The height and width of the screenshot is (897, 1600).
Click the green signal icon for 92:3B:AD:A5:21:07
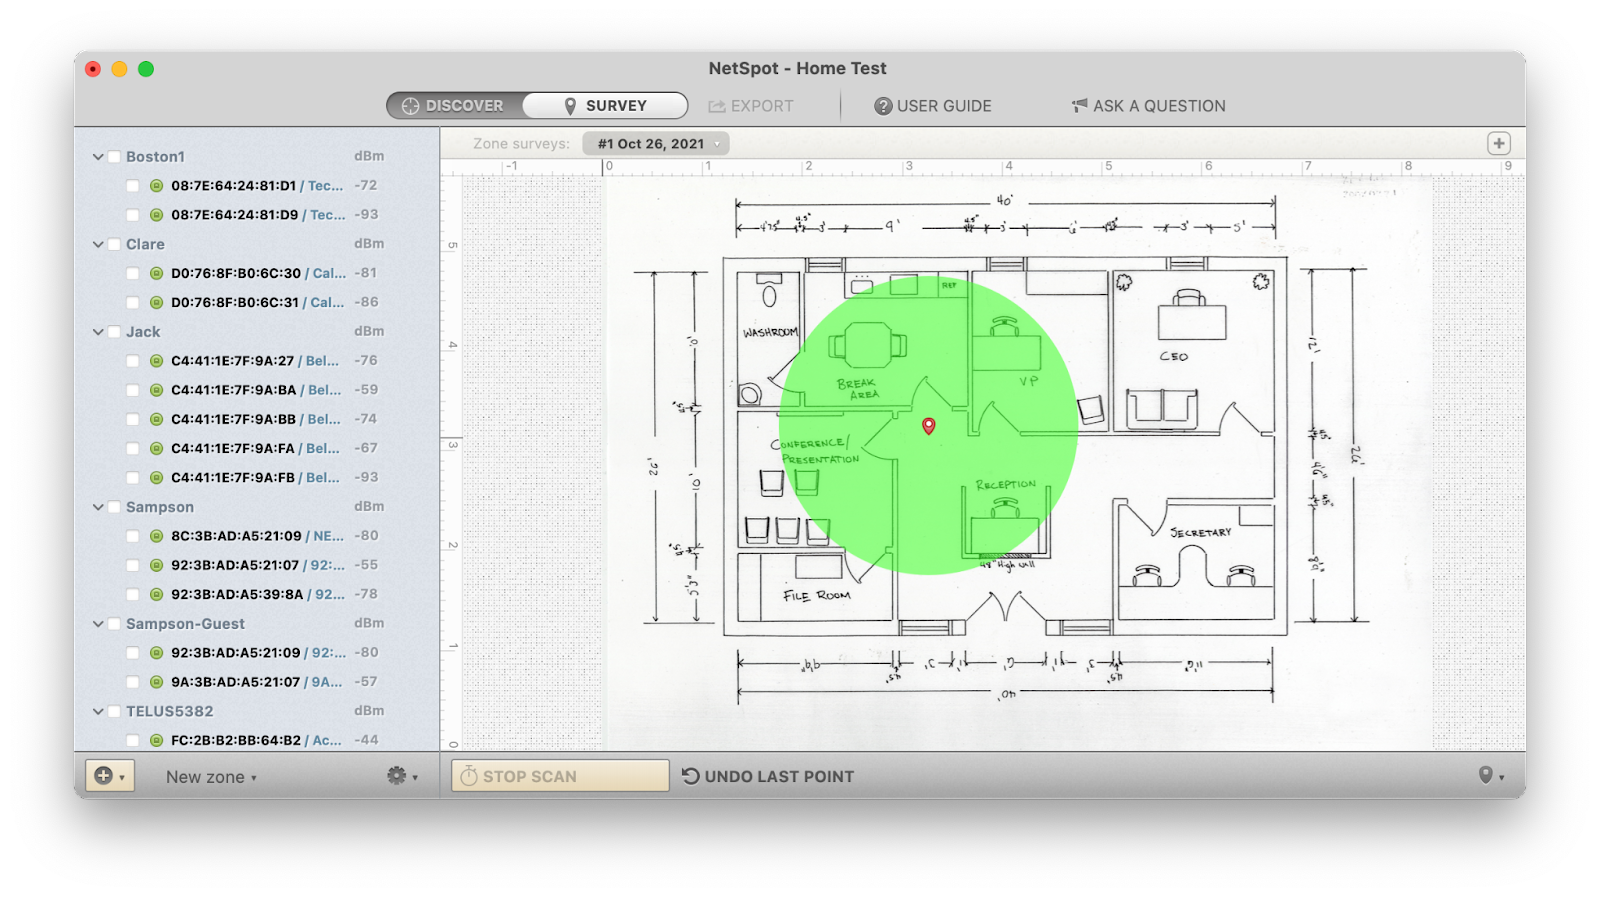point(156,565)
